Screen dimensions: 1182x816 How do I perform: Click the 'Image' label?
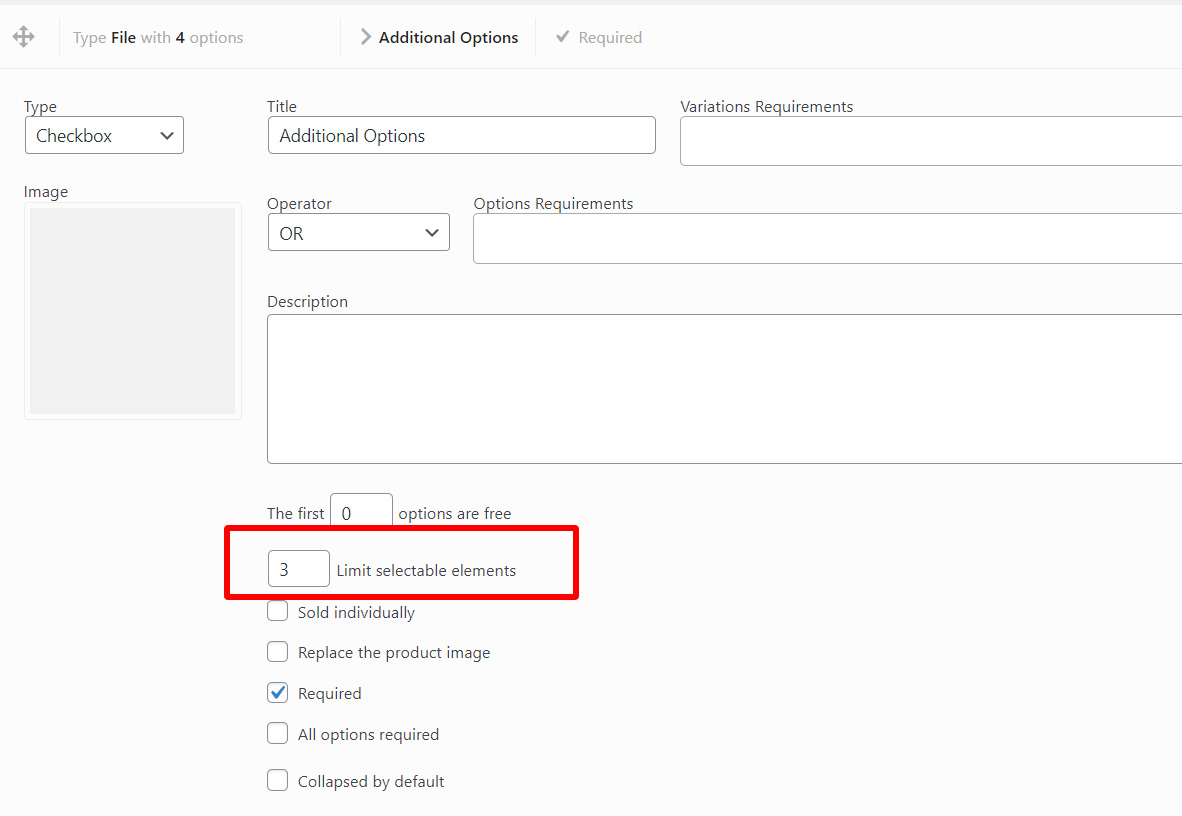pyautogui.click(x=46, y=192)
